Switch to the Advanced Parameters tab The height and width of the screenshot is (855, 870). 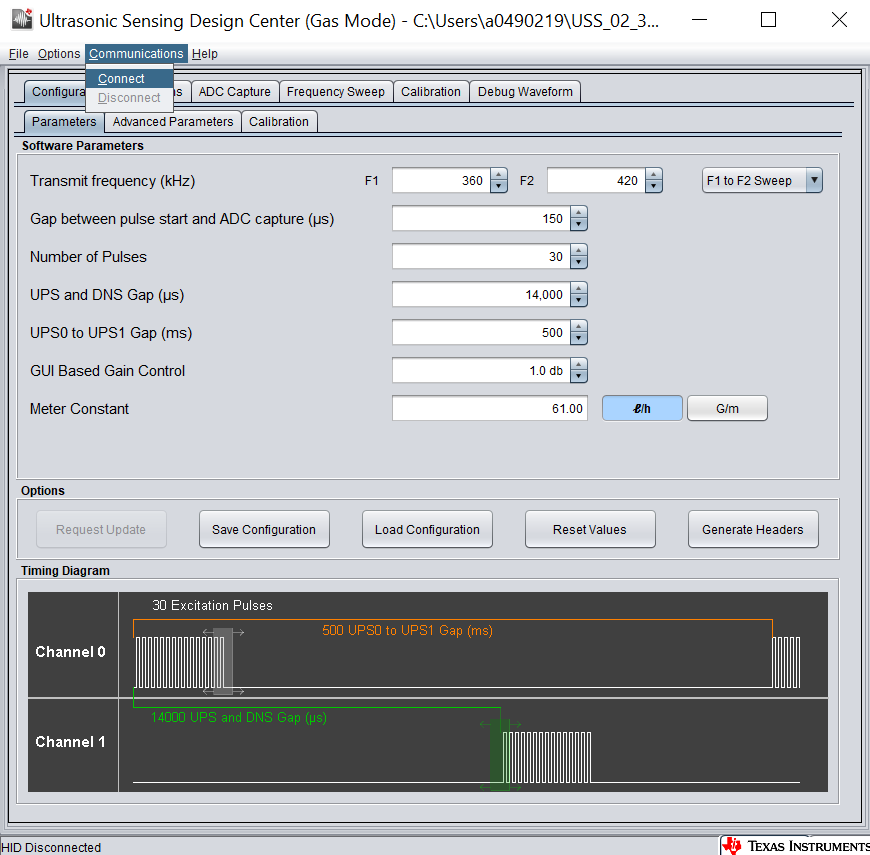[x=172, y=121]
